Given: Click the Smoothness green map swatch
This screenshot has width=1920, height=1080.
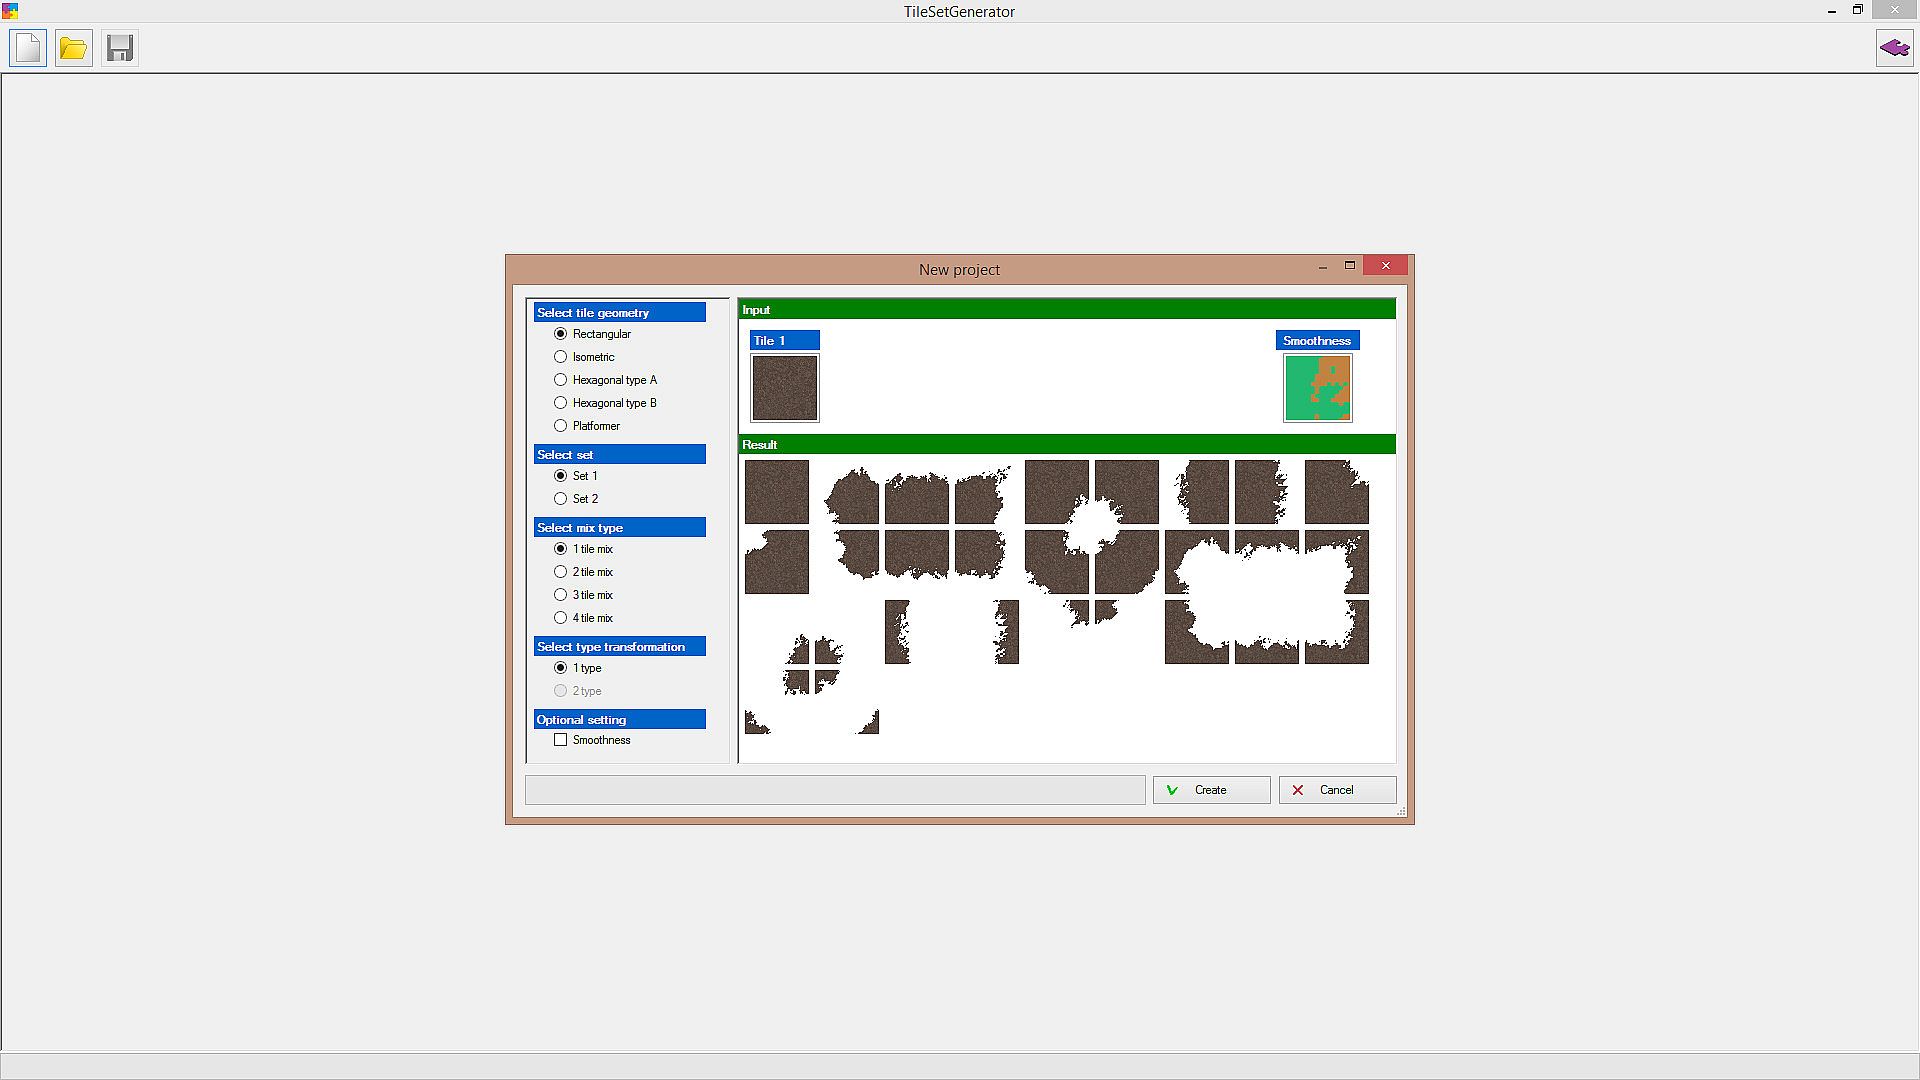Looking at the screenshot, I should coord(1317,388).
